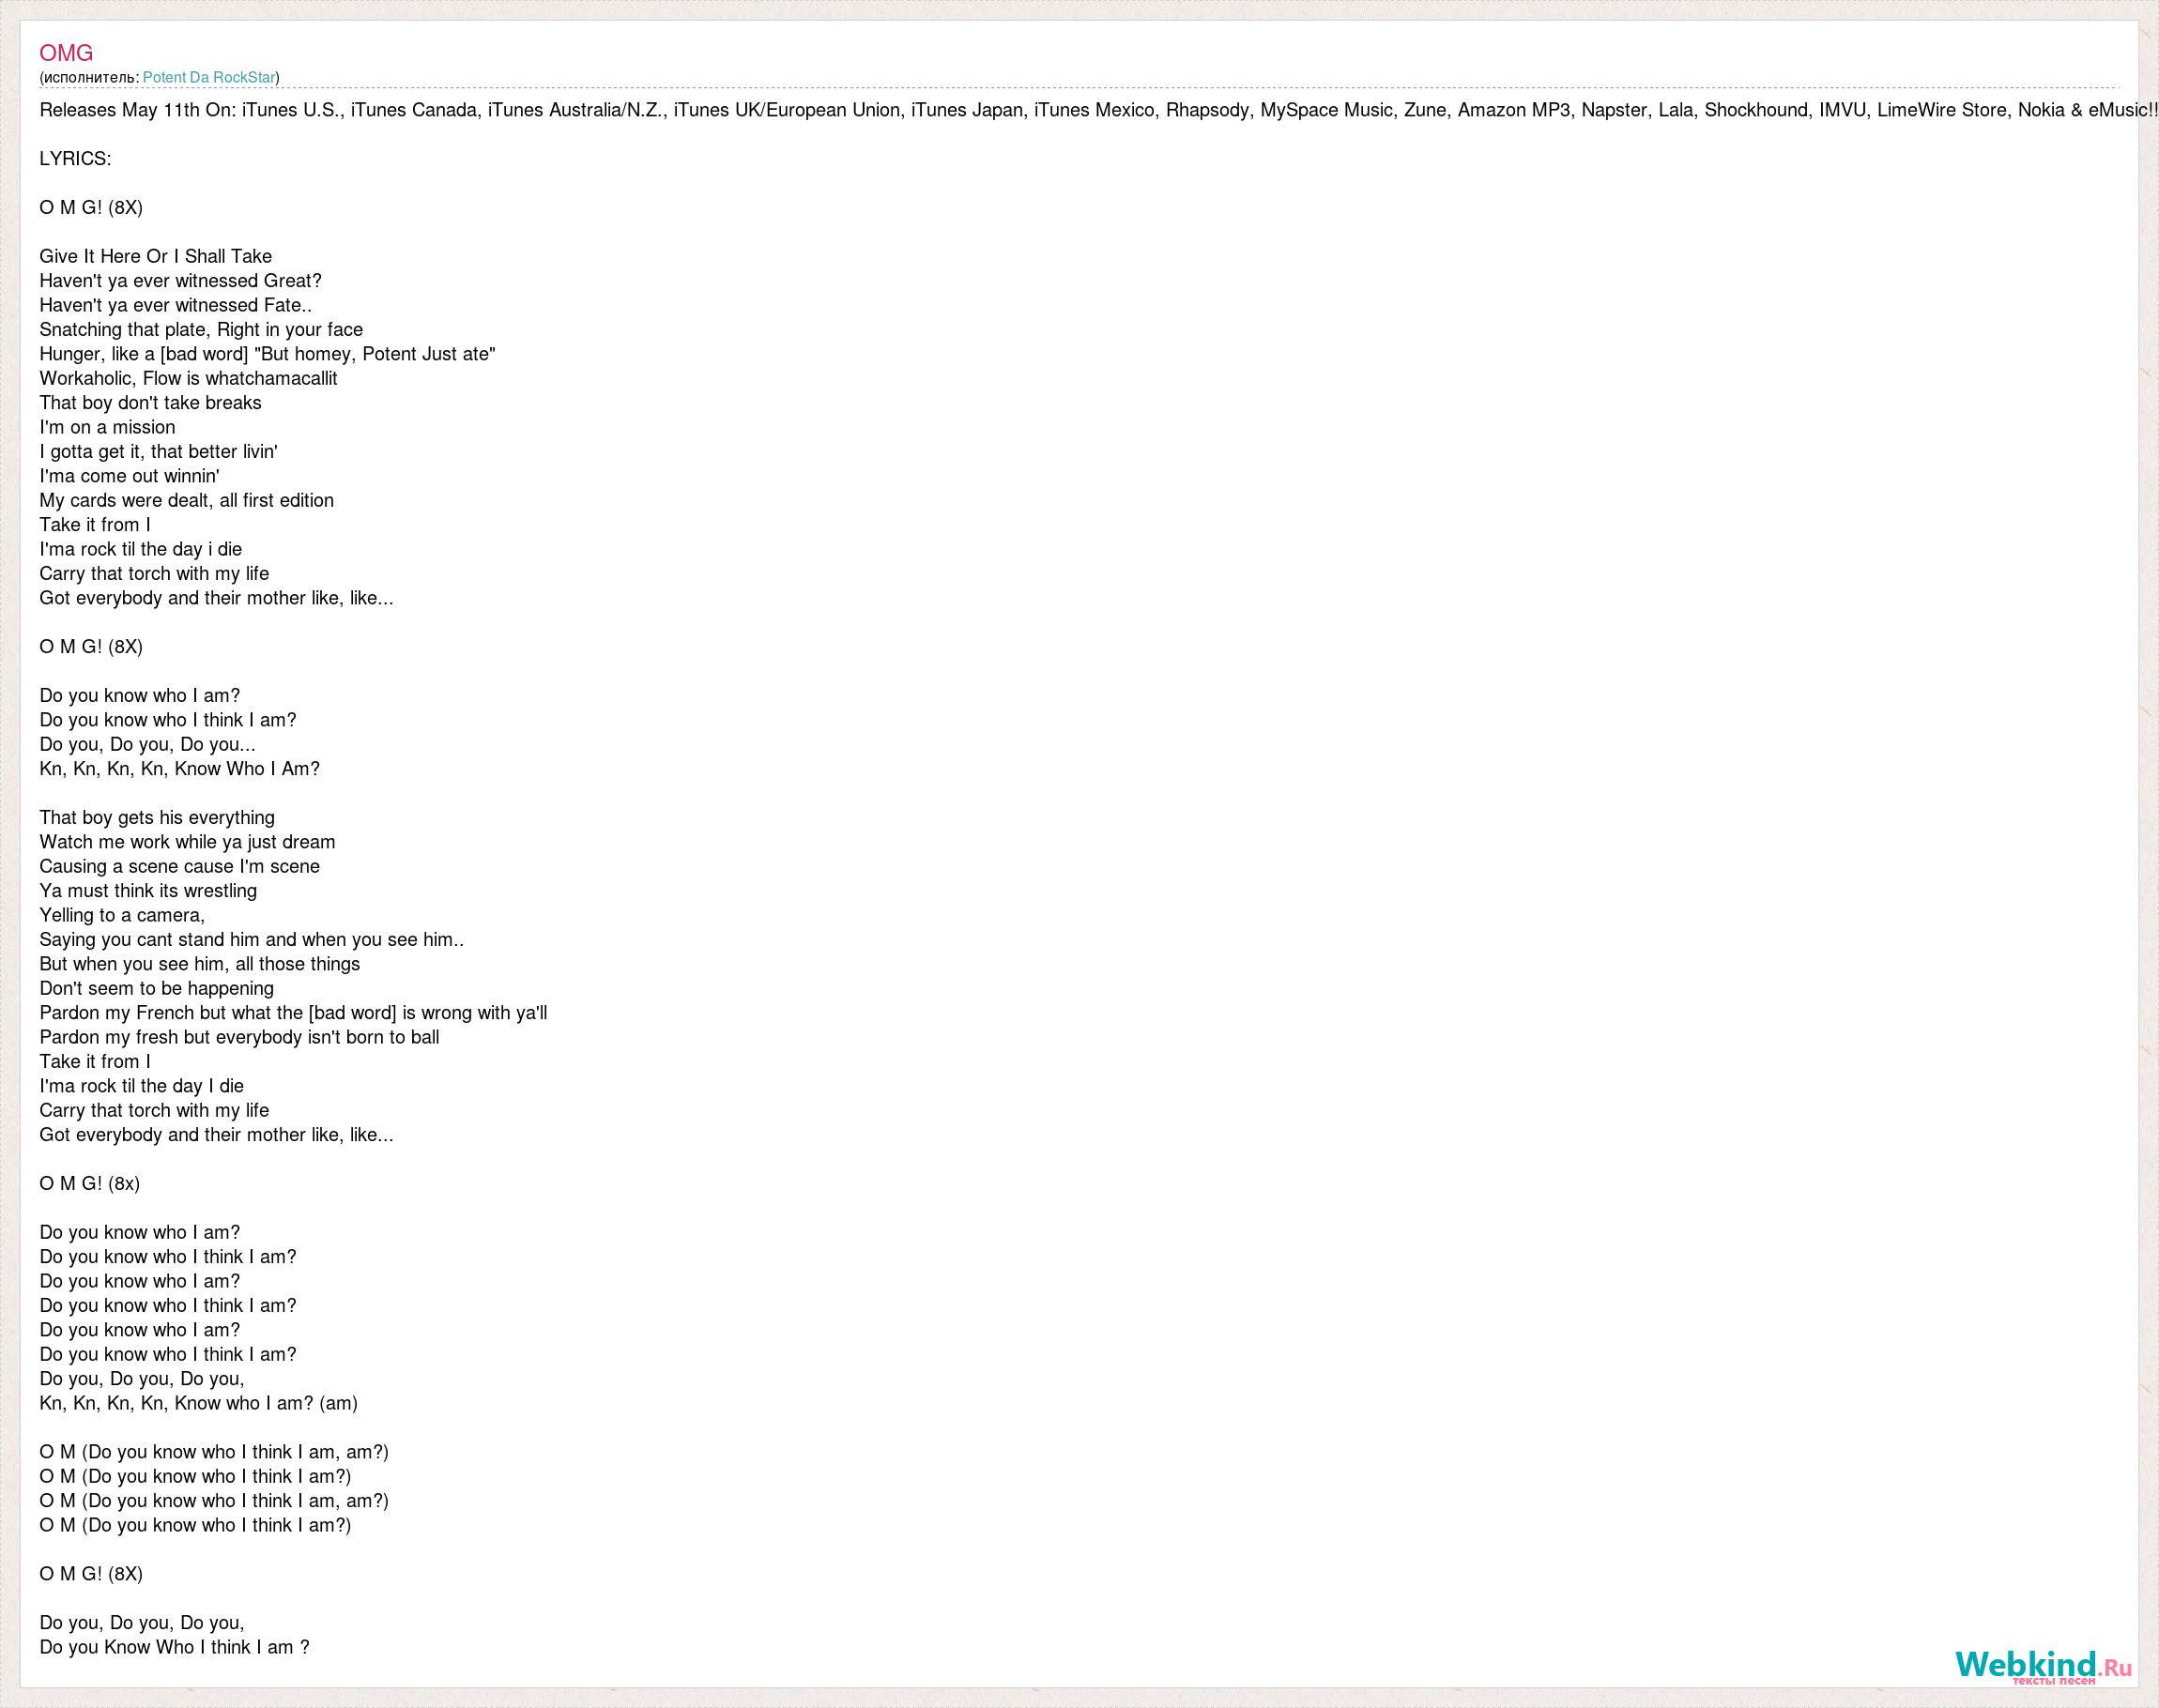Click the line 'I'm on a mission'
Viewport: 2159px width, 1708px height.
[107, 427]
